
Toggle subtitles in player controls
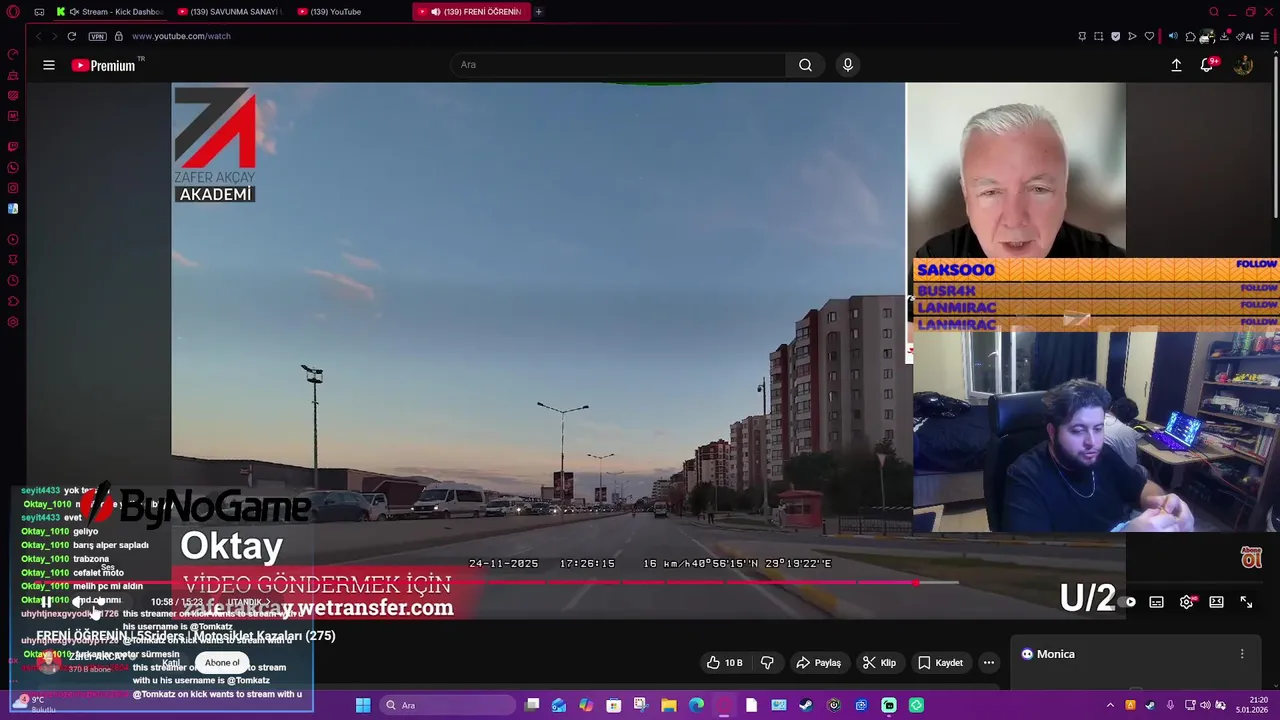tap(1157, 602)
